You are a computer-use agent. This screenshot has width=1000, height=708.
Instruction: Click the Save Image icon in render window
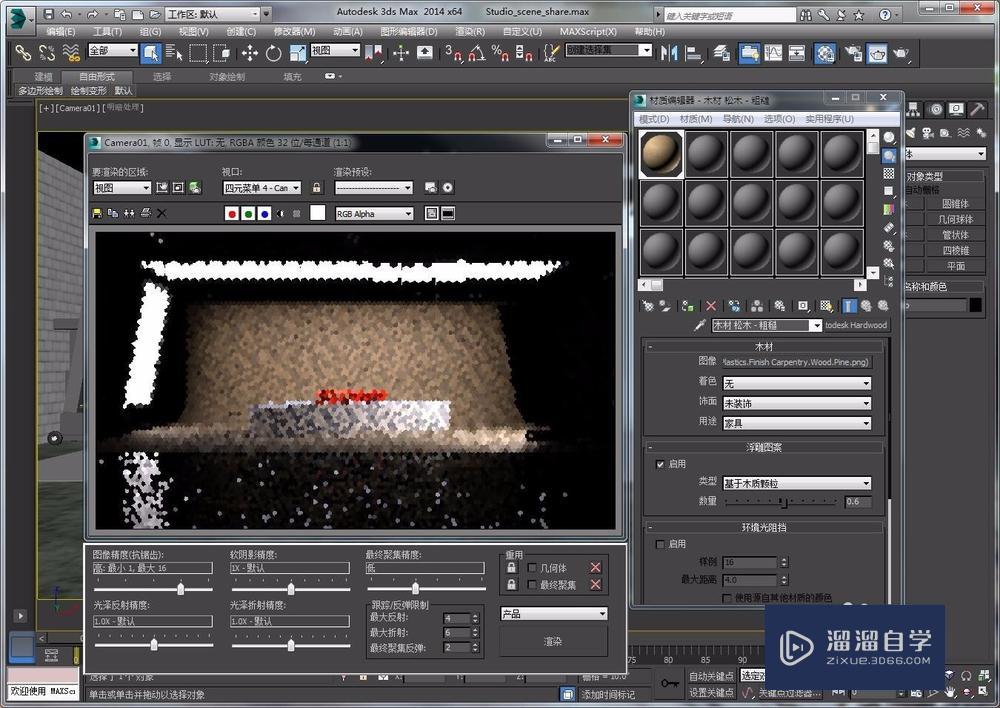[x=97, y=213]
